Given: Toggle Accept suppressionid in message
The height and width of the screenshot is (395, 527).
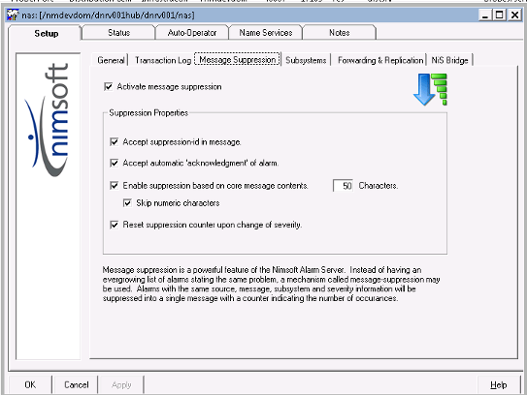Looking at the screenshot, I should pos(114,142).
